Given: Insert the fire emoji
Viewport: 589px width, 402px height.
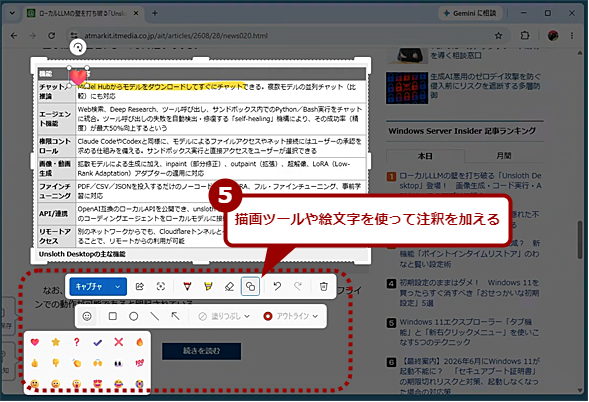Looking at the screenshot, I should (x=140, y=342).
